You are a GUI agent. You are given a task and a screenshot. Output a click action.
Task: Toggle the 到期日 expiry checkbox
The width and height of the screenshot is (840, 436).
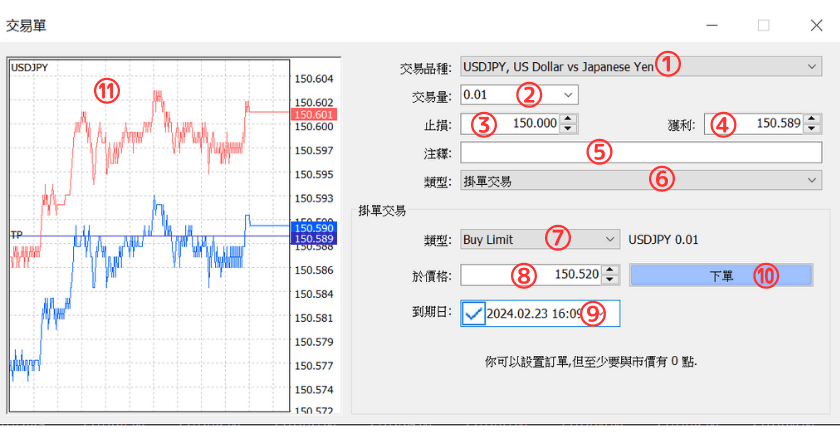pyautogui.click(x=474, y=313)
